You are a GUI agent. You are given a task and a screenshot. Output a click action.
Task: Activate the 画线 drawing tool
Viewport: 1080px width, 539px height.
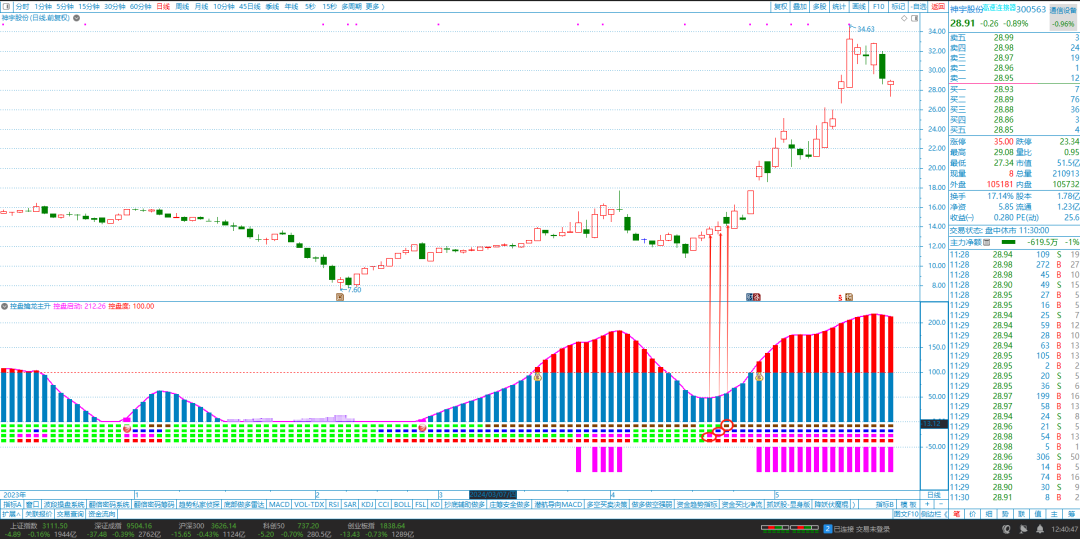tap(859, 6)
